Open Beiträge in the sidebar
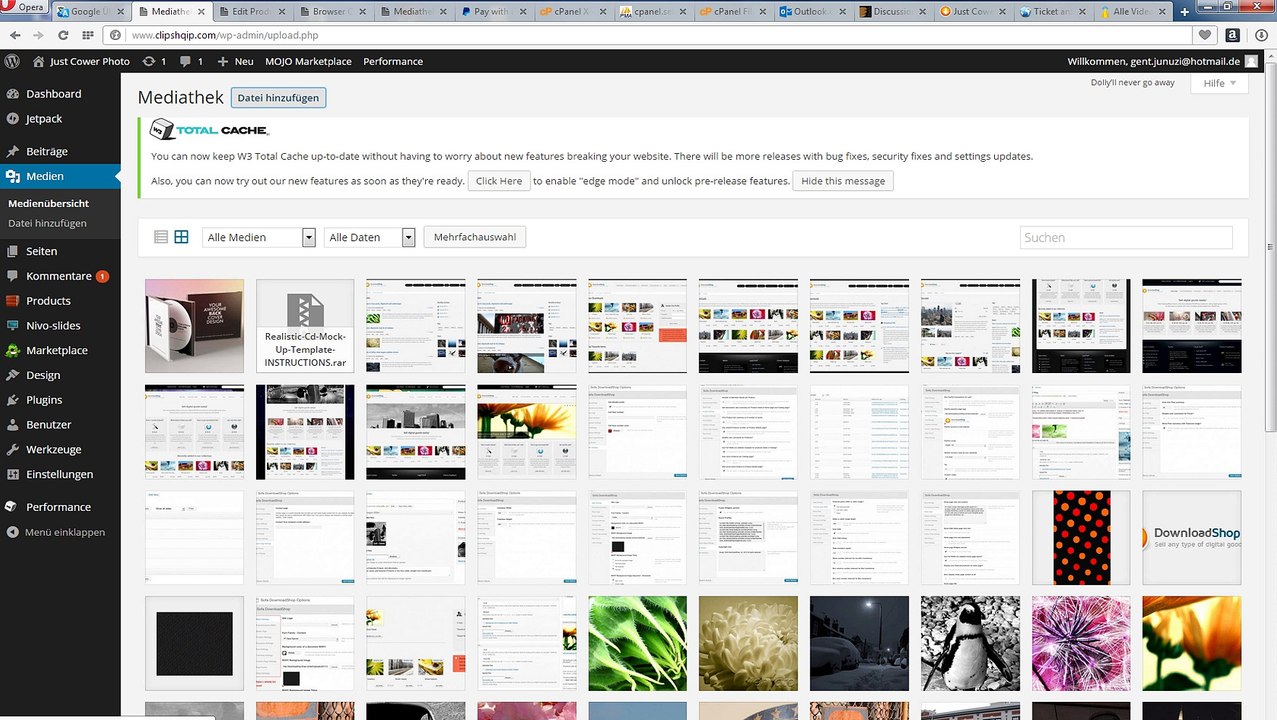Screen dimensions: 1277x720 [x=60, y=151]
